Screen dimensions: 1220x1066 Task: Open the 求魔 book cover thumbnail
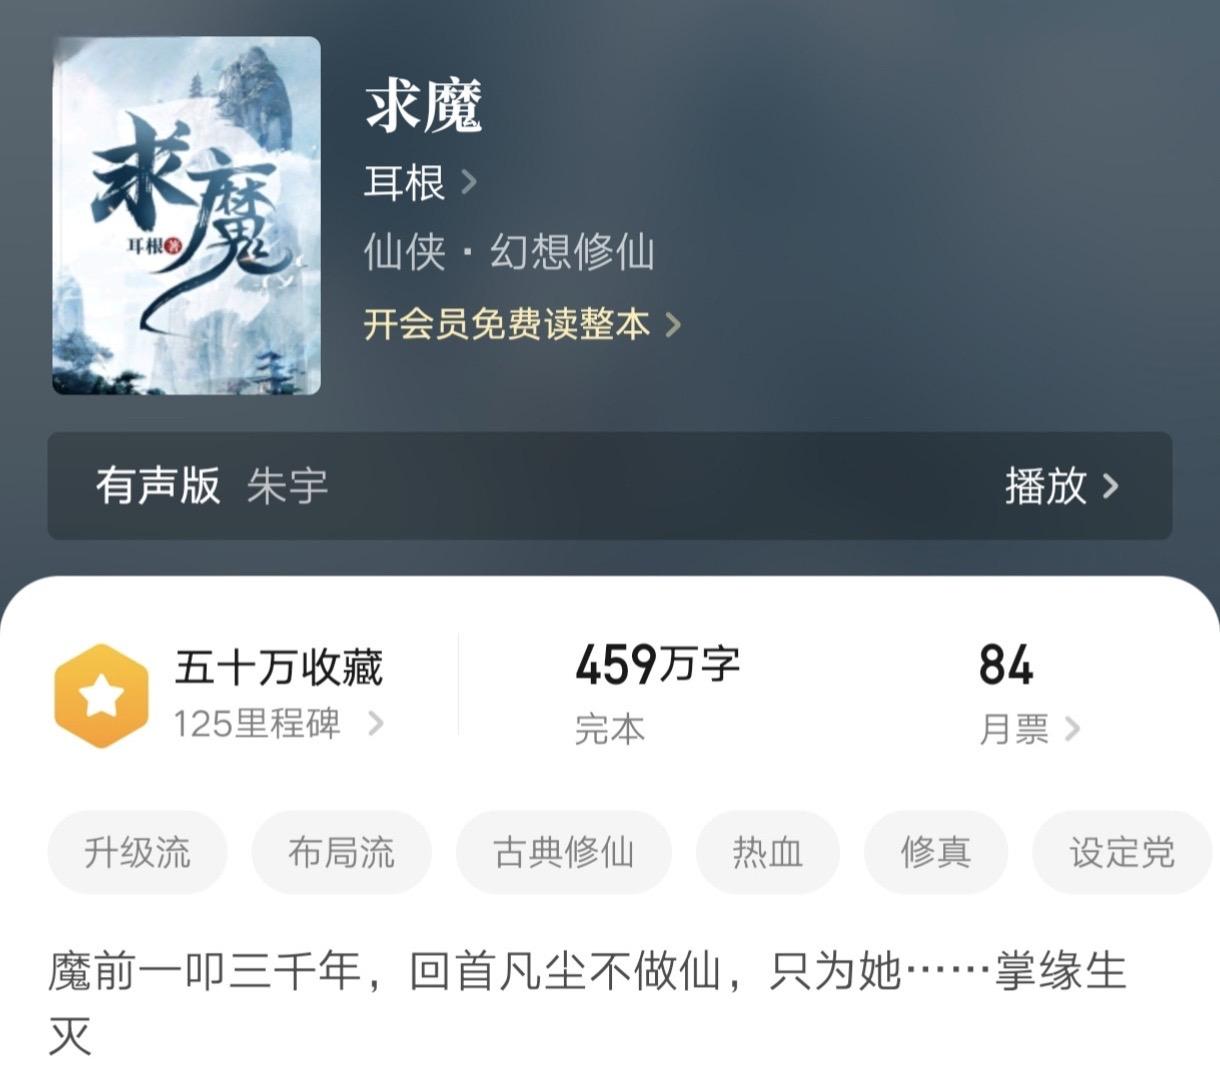(x=187, y=216)
